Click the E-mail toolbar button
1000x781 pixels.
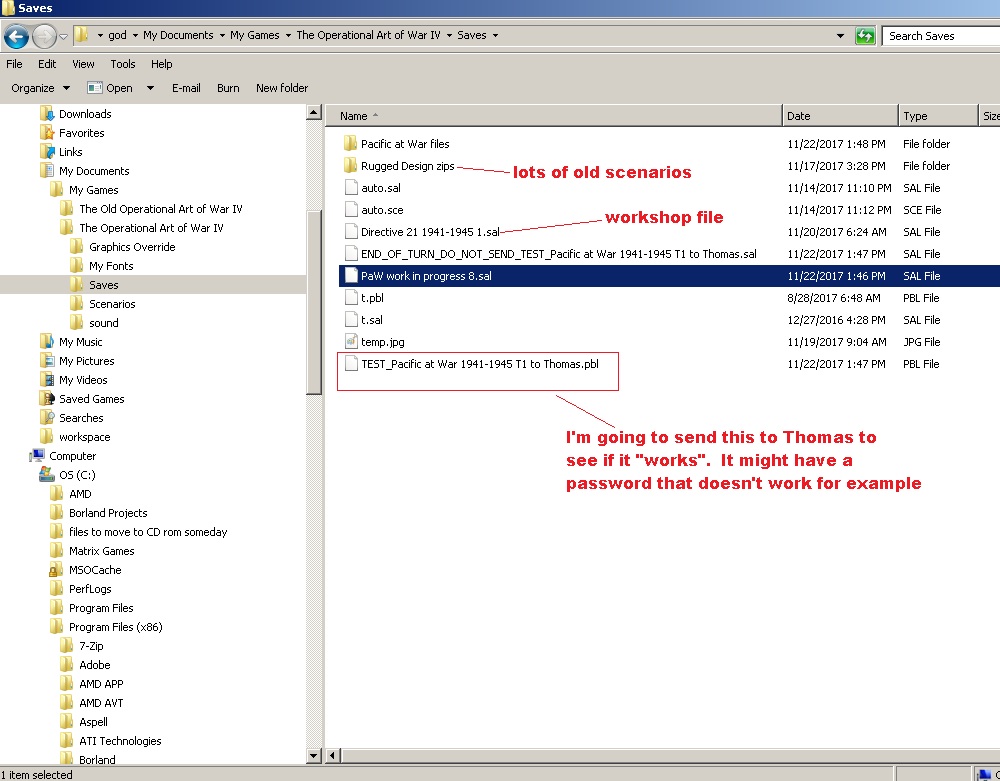coord(186,88)
